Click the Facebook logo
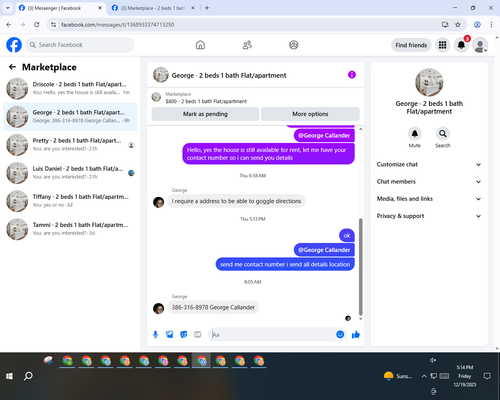This screenshot has width=500, height=400. point(14,45)
